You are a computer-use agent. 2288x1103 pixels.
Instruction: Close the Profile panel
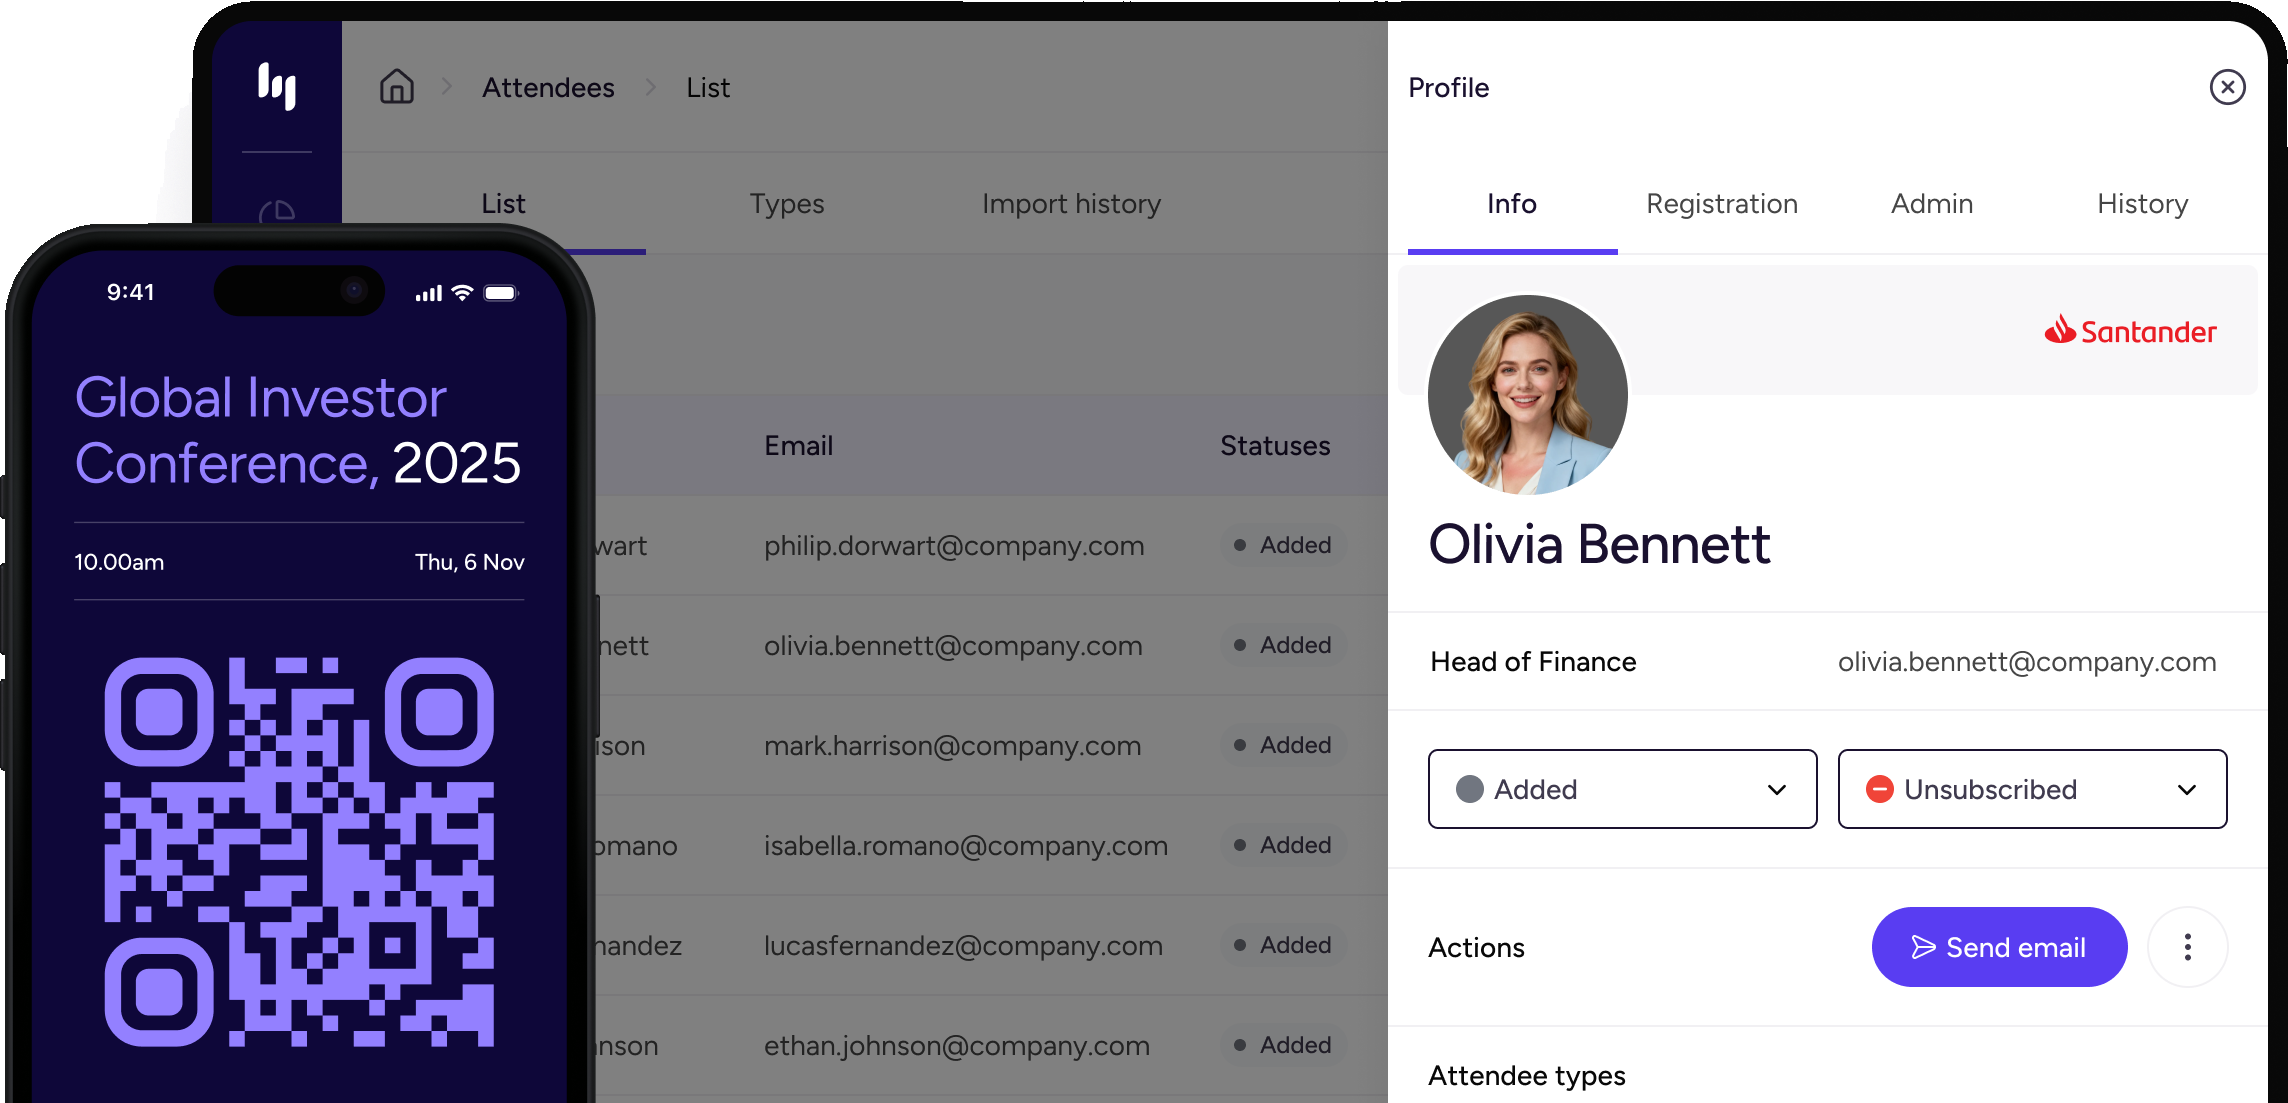click(x=2227, y=87)
